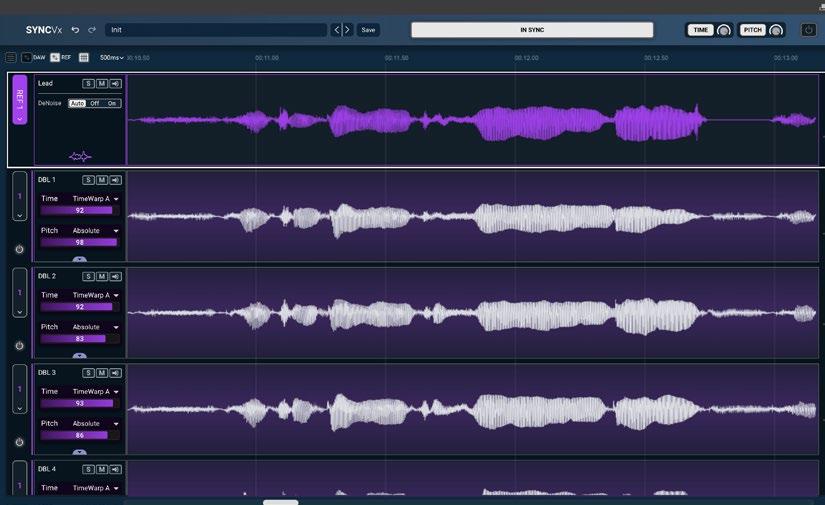Toggle DBL 1 power button
The width and height of the screenshot is (825, 505).
tap(19, 249)
